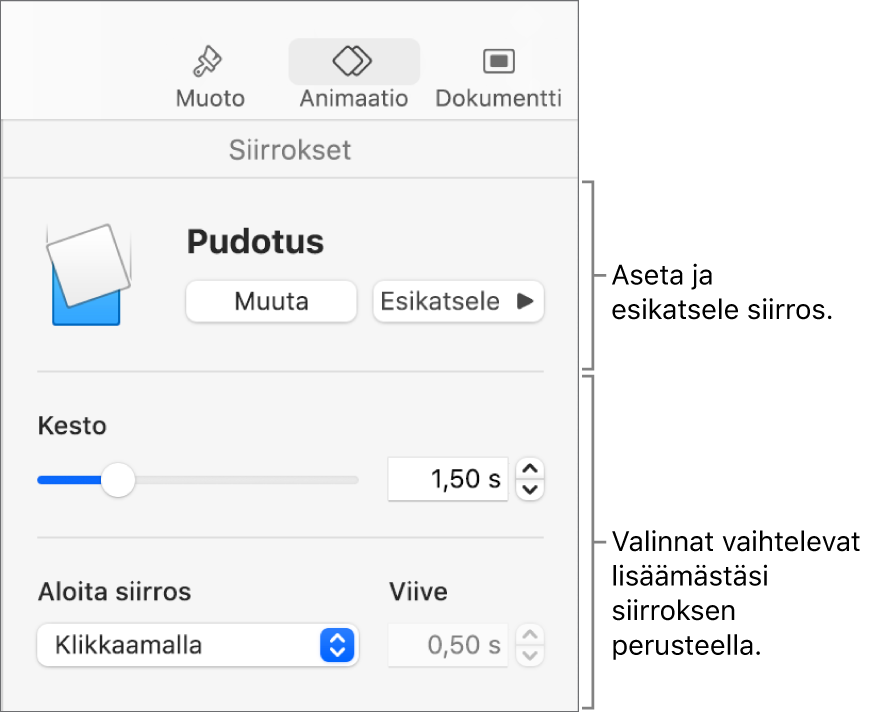Click the Esikatsele preview button
The height and width of the screenshot is (713, 872).
click(x=458, y=301)
